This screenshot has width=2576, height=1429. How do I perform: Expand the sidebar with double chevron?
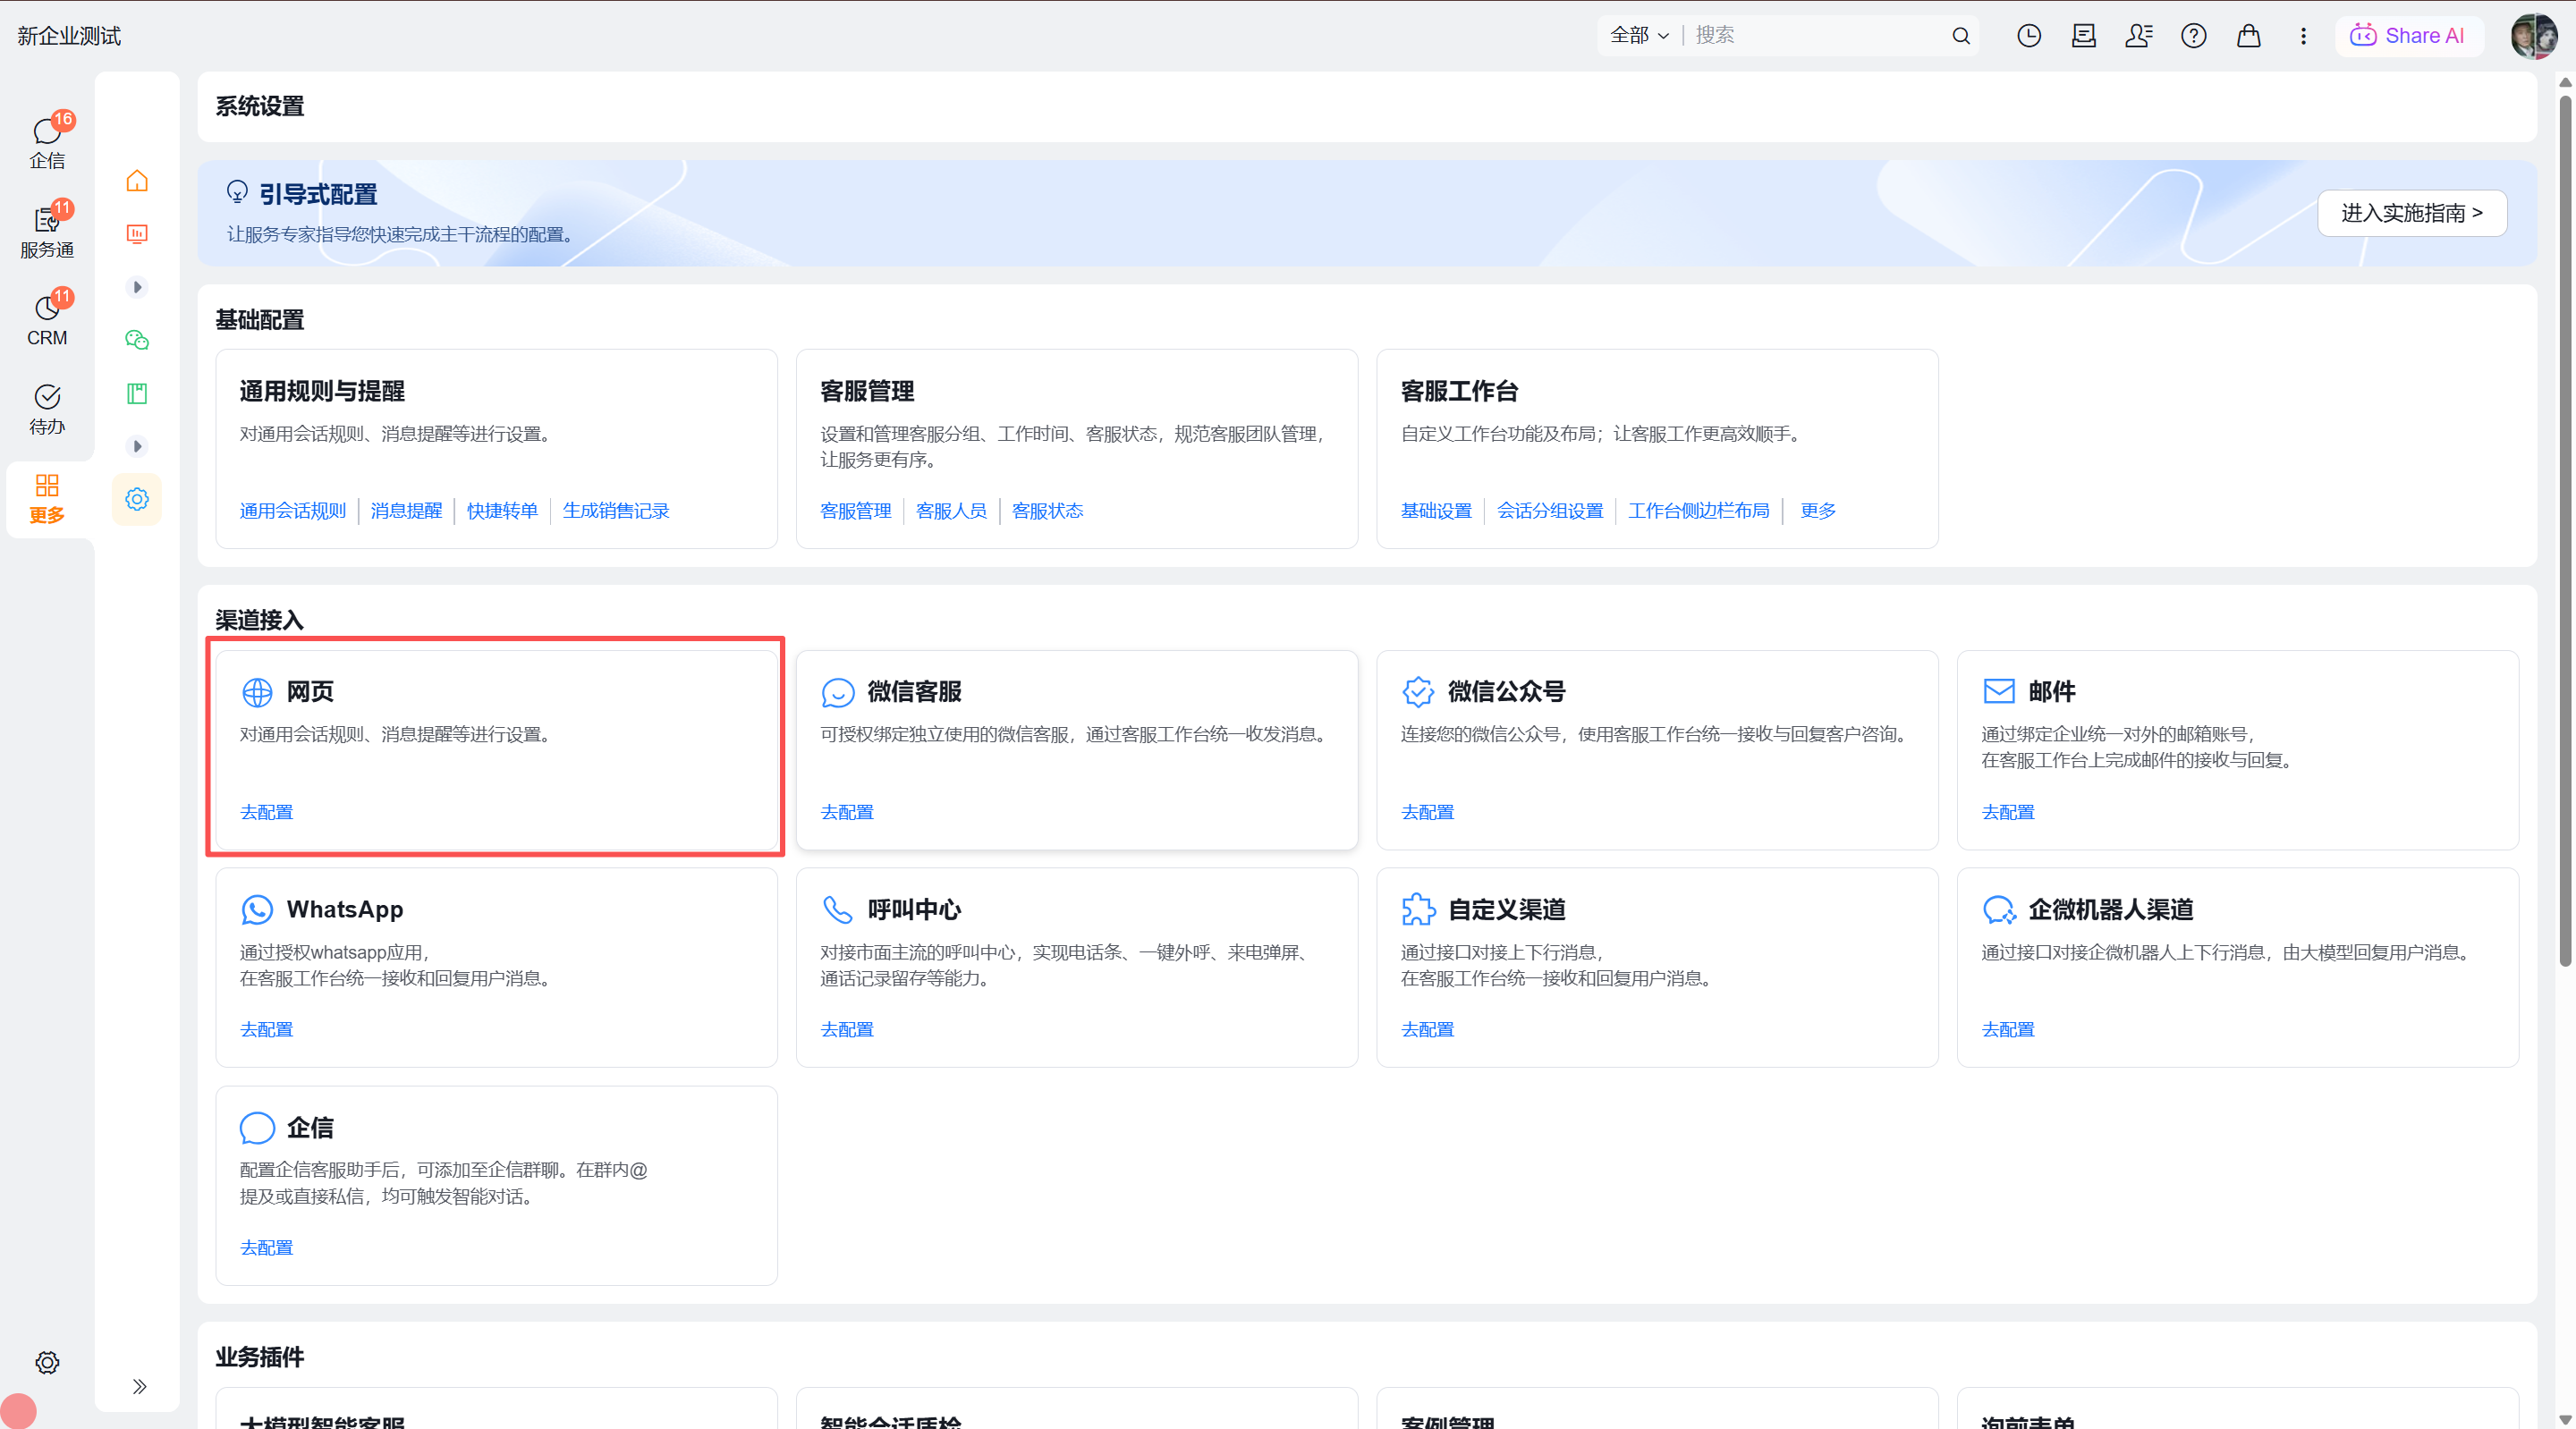139,1386
